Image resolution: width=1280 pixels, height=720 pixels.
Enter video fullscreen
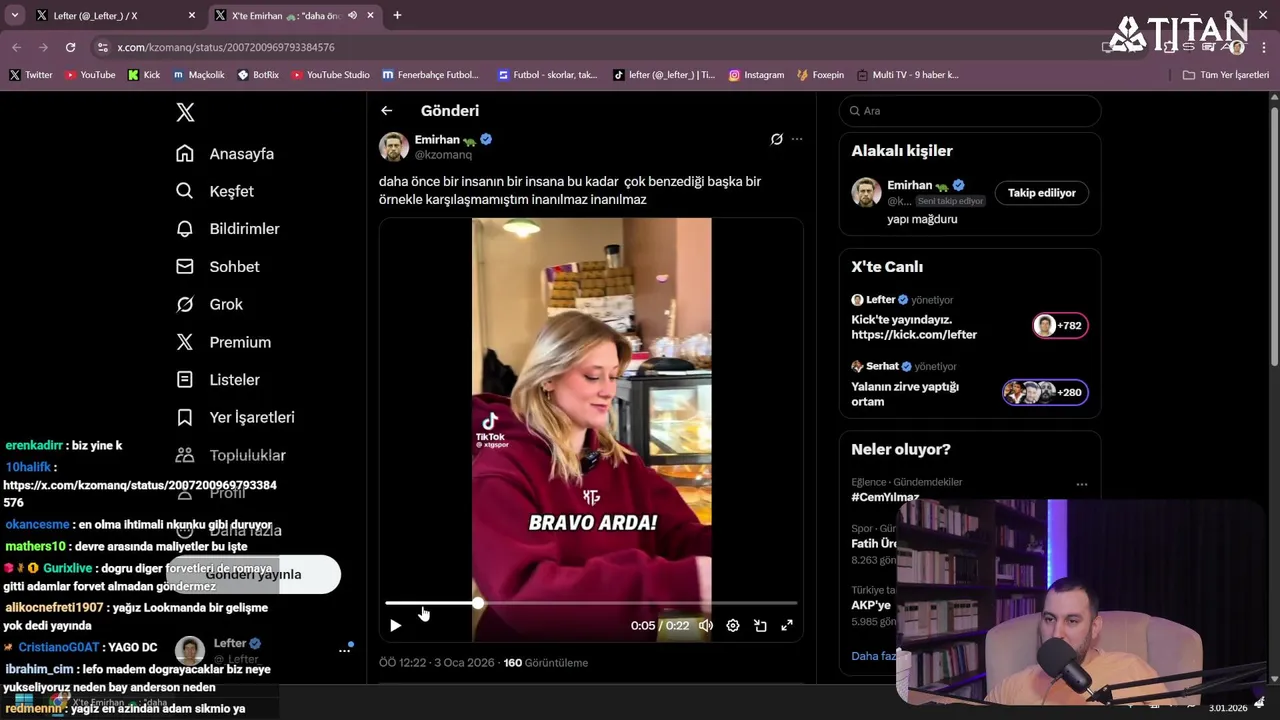tap(787, 625)
